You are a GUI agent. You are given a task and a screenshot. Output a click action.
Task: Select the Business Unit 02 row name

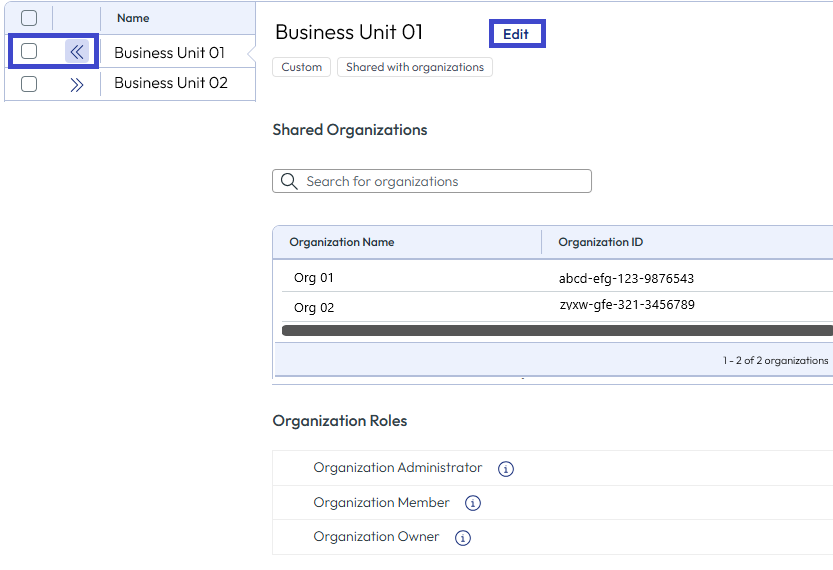[171, 83]
